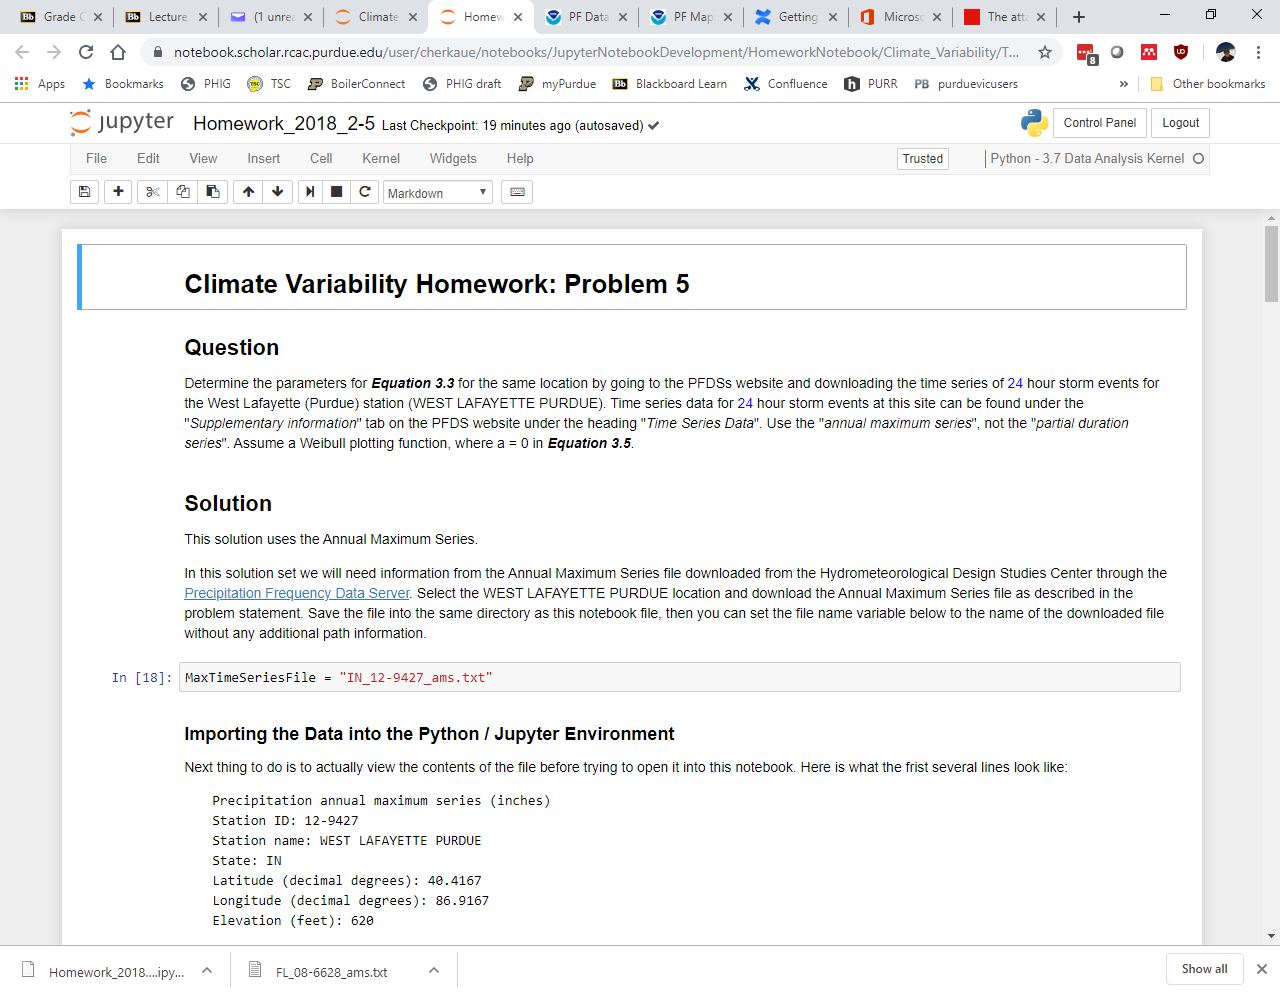Click browser back arrow
This screenshot has width=1280, height=994.
coord(22,52)
